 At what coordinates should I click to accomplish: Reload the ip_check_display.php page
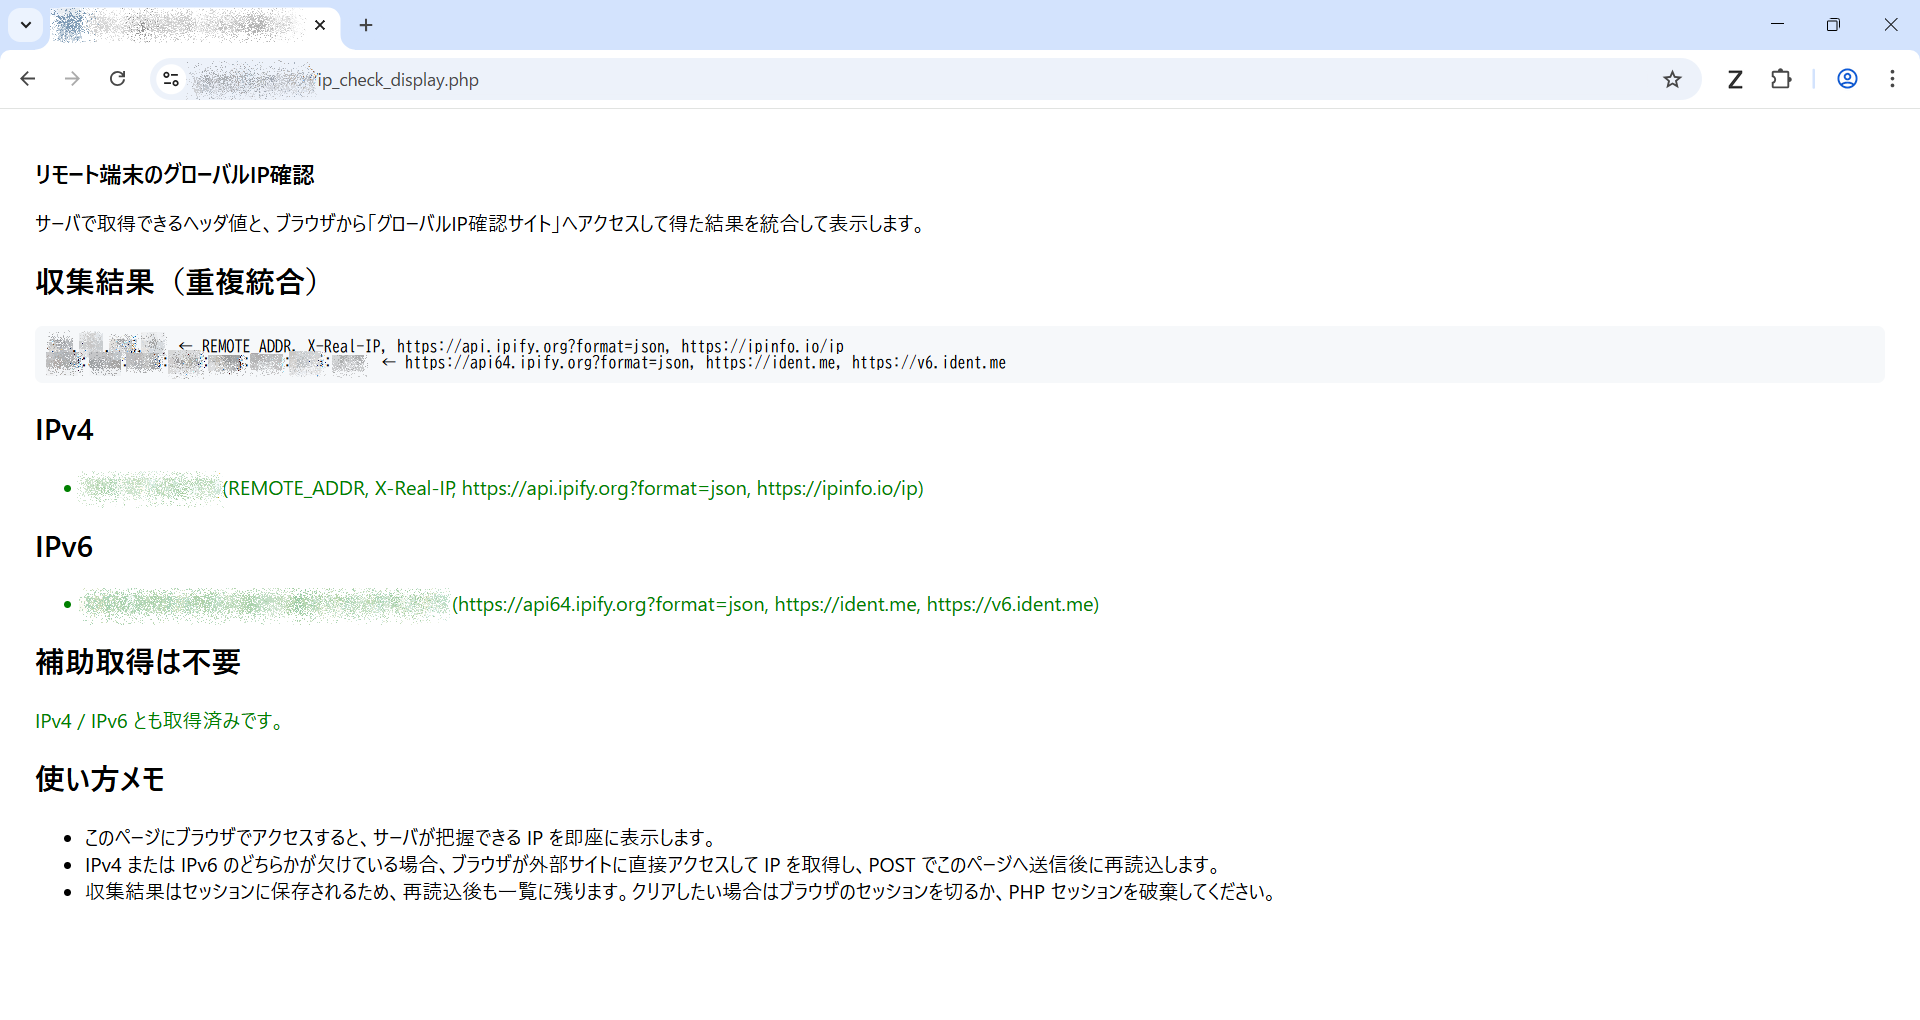[x=117, y=79]
